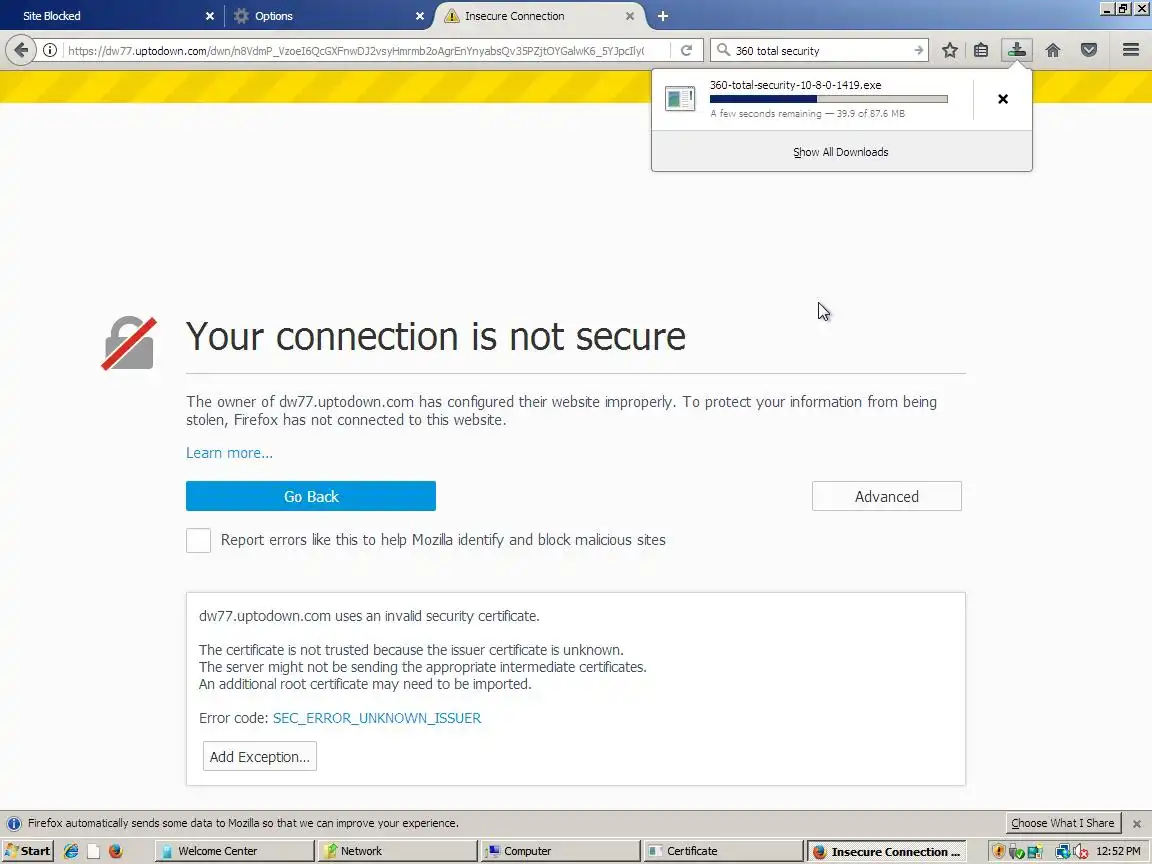Click the info icon in notification bar
This screenshot has height=864, width=1152.
pos(13,823)
